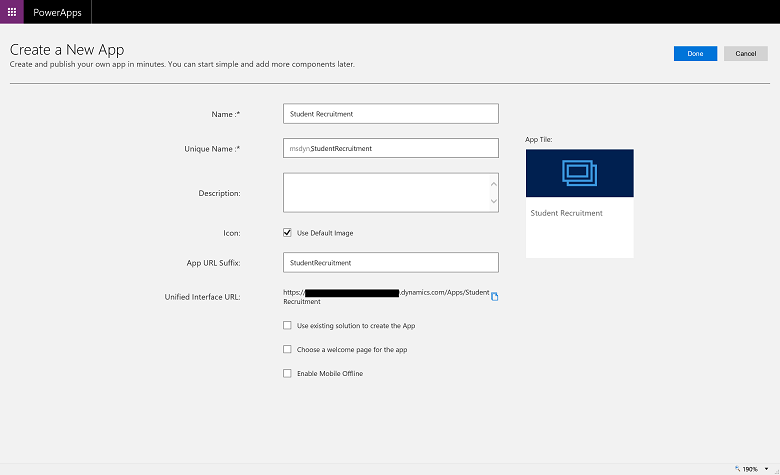Enable Mobile Offline checkbox
780x475 pixels.
coord(288,374)
